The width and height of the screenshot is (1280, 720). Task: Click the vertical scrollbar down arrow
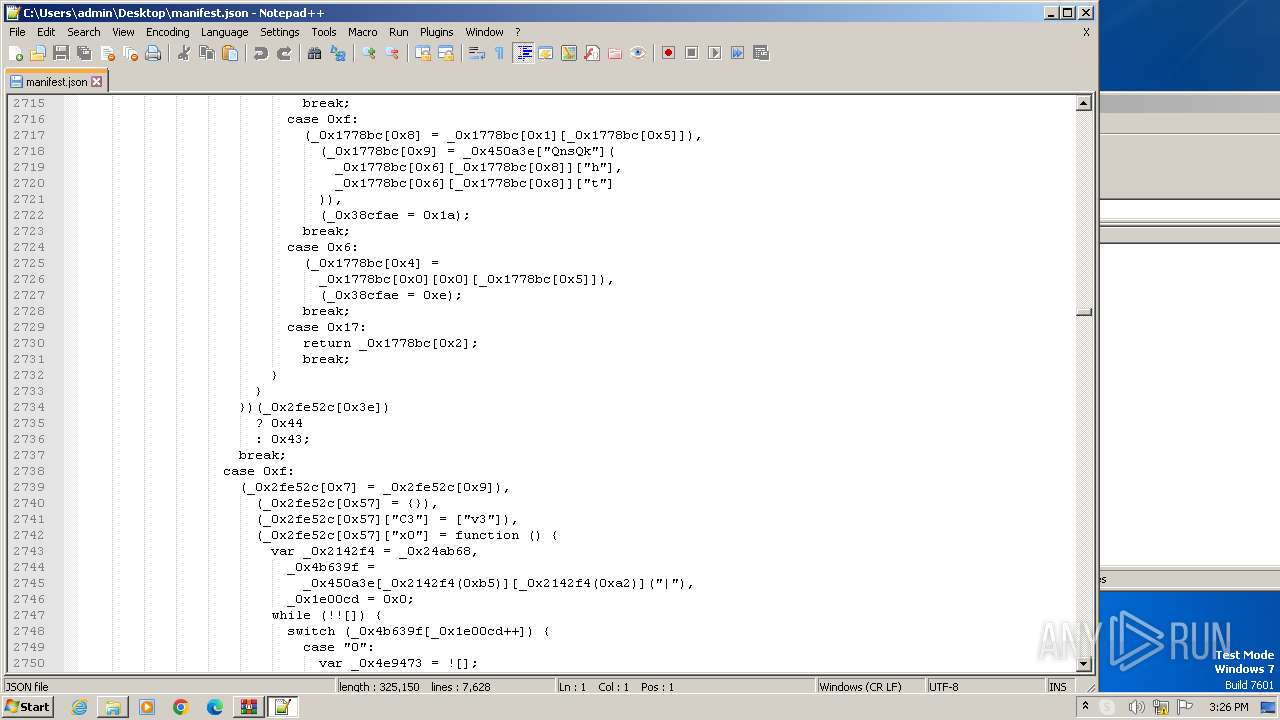point(1084,664)
